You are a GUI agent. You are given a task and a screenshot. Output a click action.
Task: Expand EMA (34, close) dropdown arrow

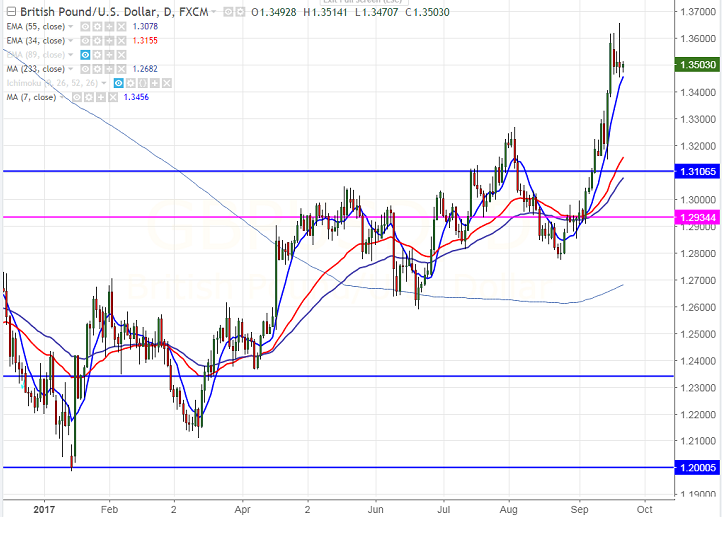click(x=71, y=41)
